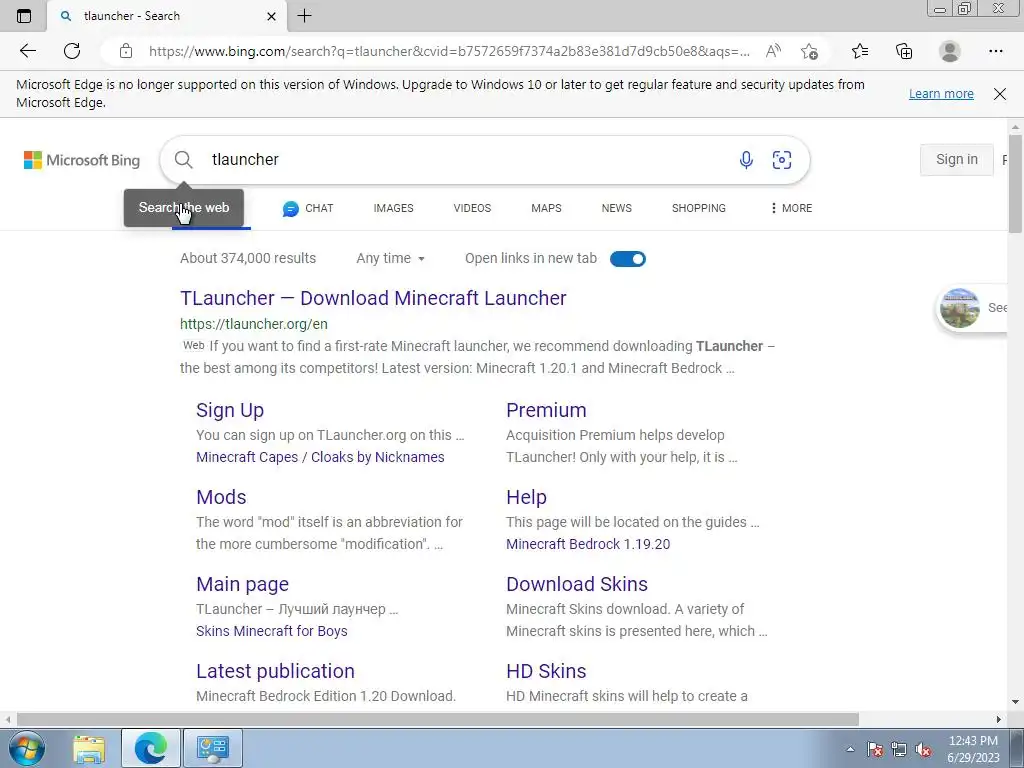Open Minecraft Bedrock 1.19.20 link
This screenshot has width=1024, height=768.
tap(588, 544)
